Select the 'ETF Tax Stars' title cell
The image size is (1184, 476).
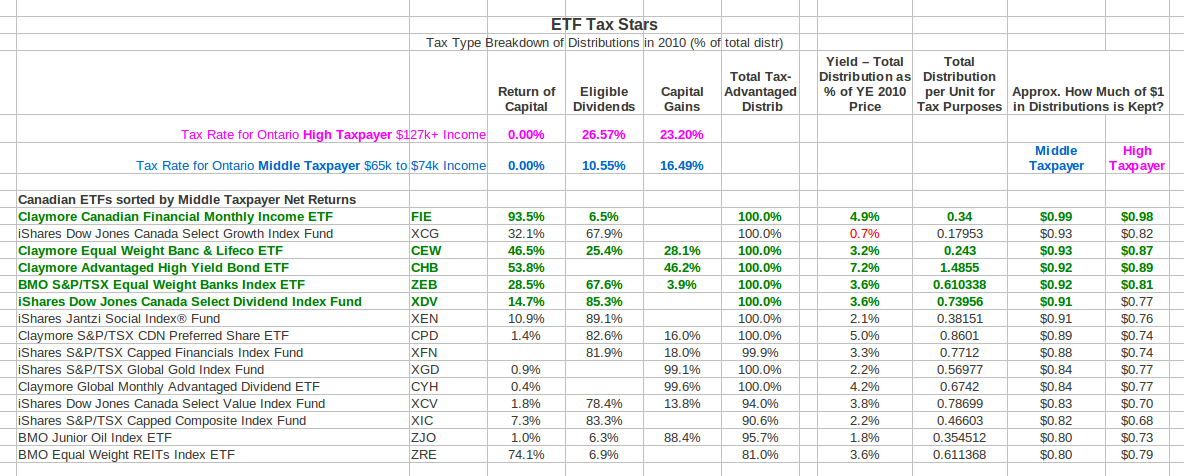pyautogui.click(x=604, y=25)
